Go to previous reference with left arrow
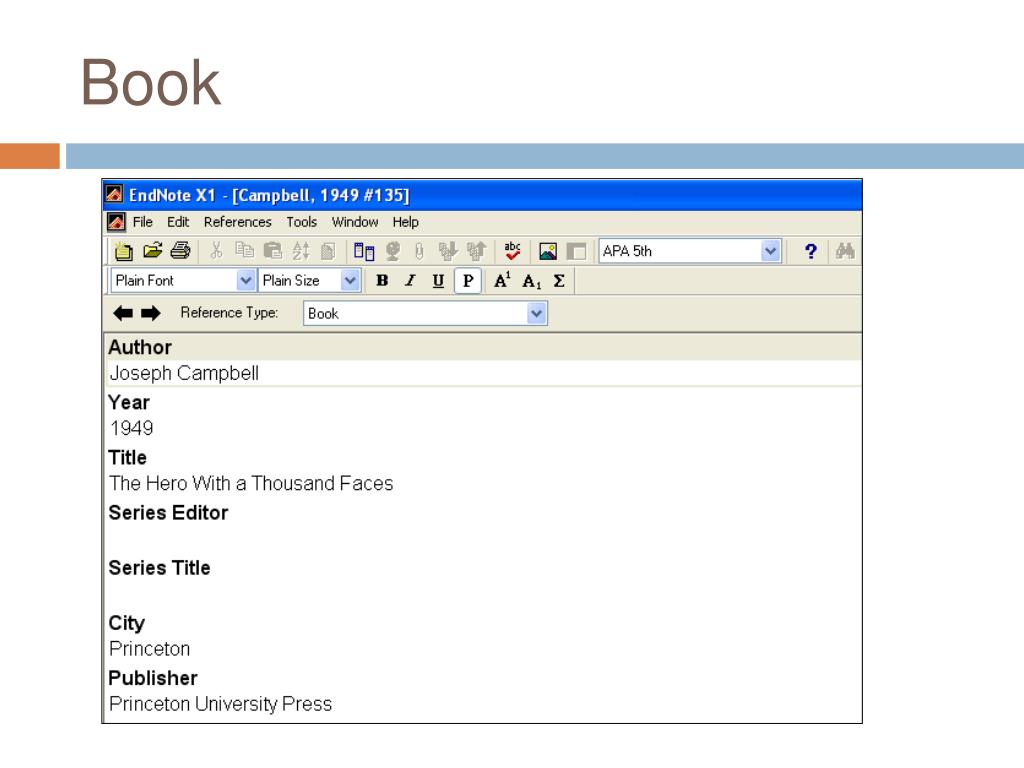Viewport: 1024px width, 768px height. click(123, 313)
